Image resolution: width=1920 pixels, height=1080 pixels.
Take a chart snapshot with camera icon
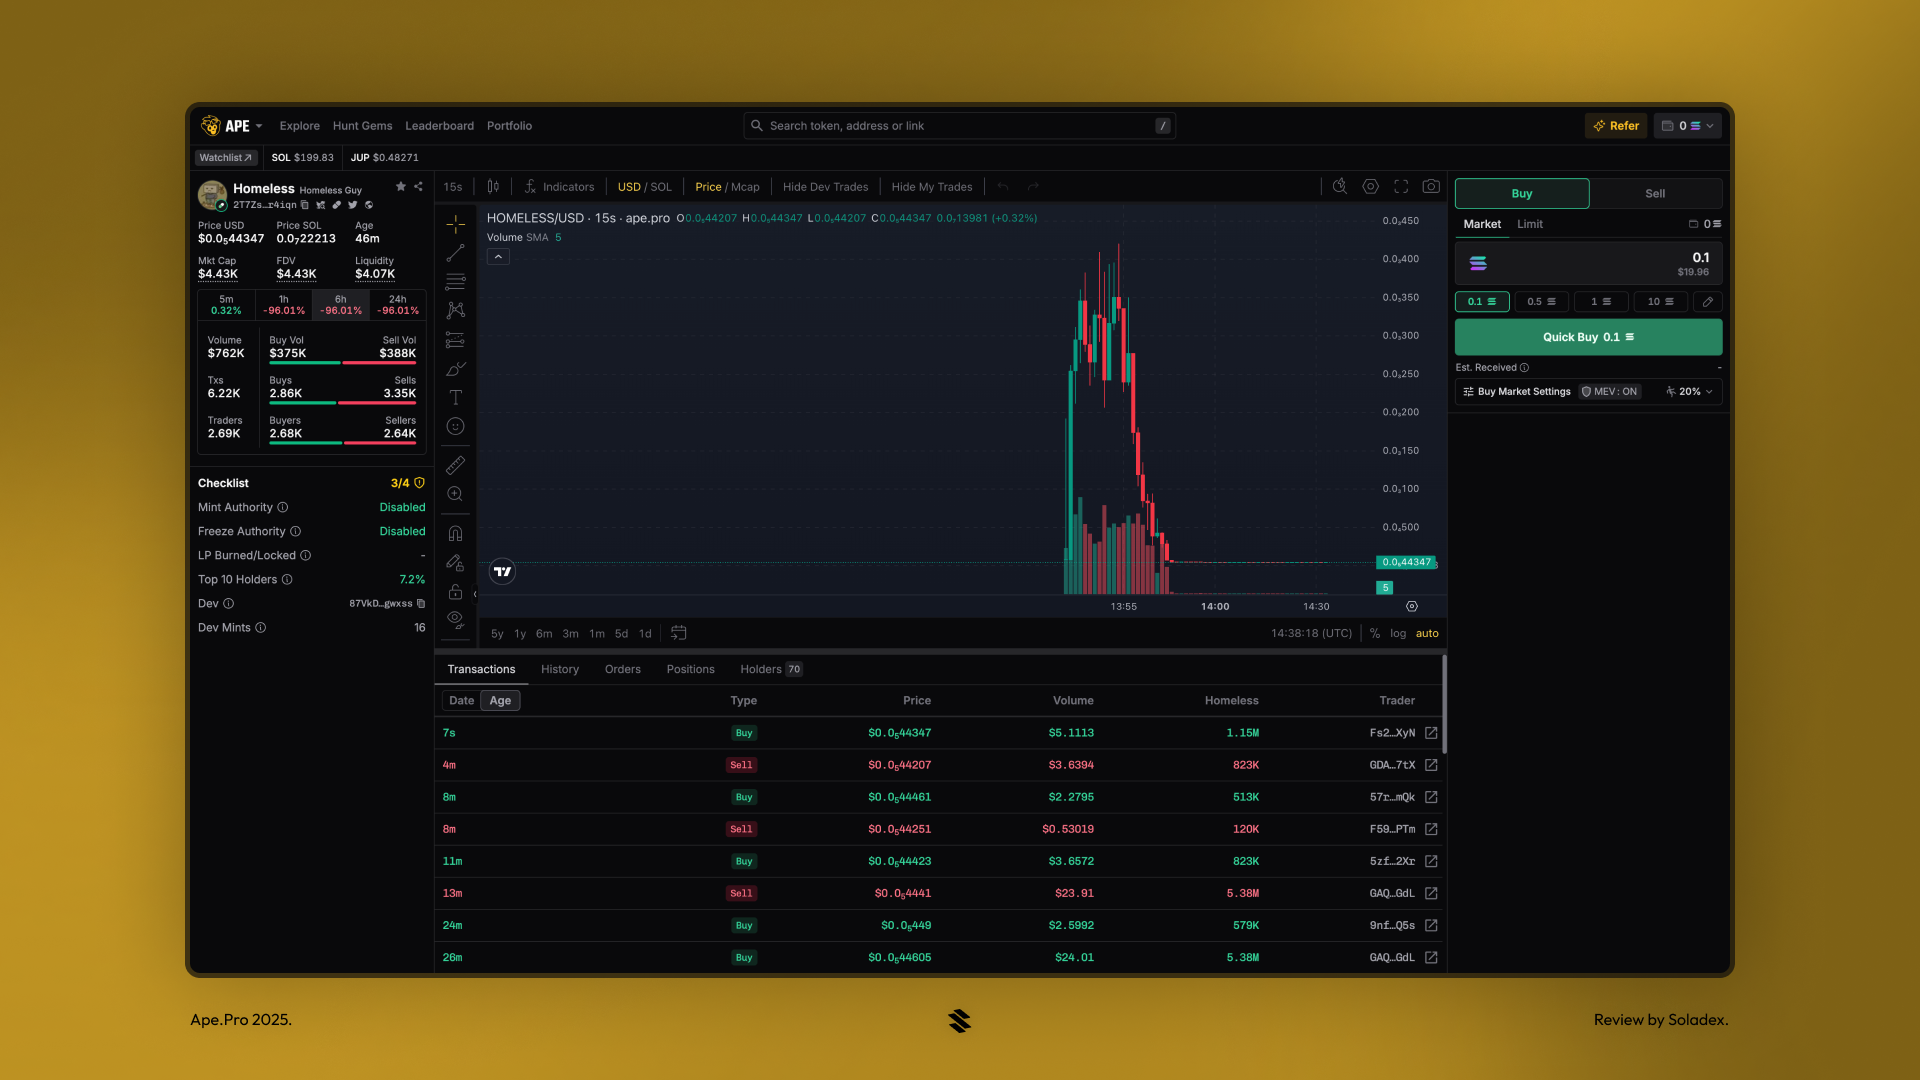point(1431,187)
